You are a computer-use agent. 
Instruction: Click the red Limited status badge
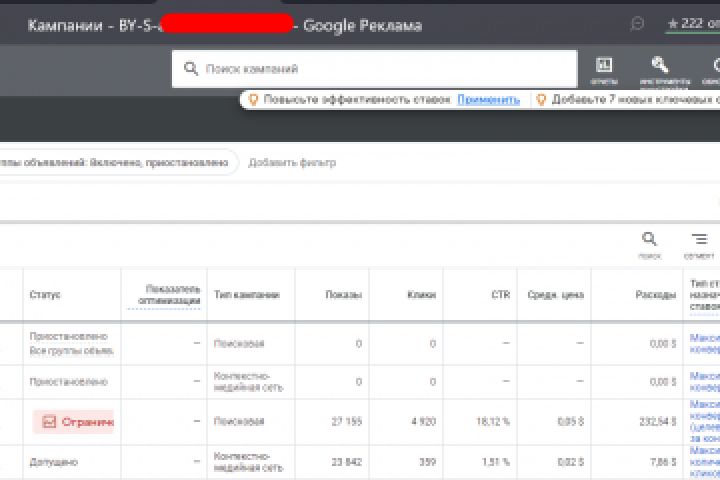[73, 422]
